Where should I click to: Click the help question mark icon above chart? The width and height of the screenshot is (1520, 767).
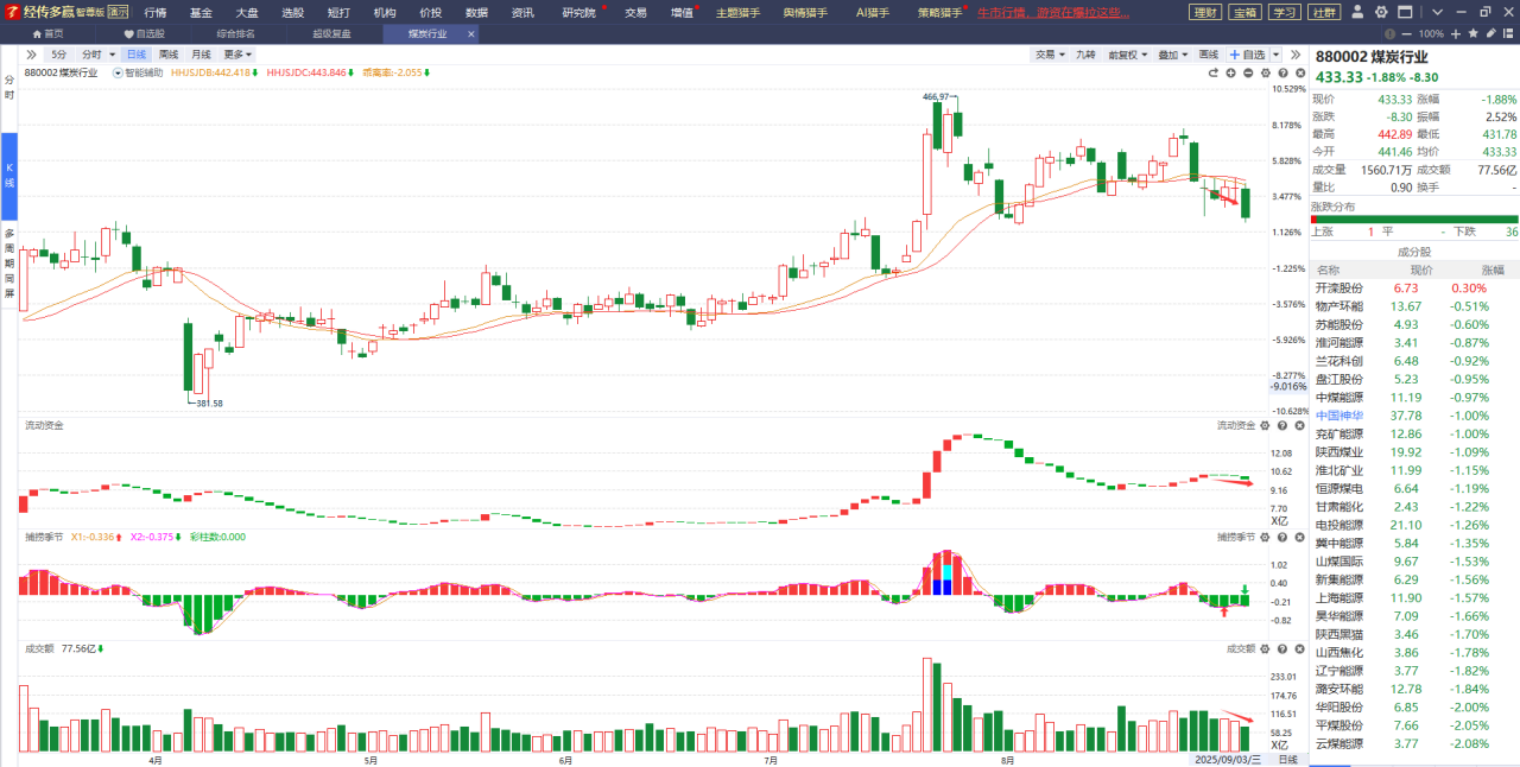tap(1283, 73)
